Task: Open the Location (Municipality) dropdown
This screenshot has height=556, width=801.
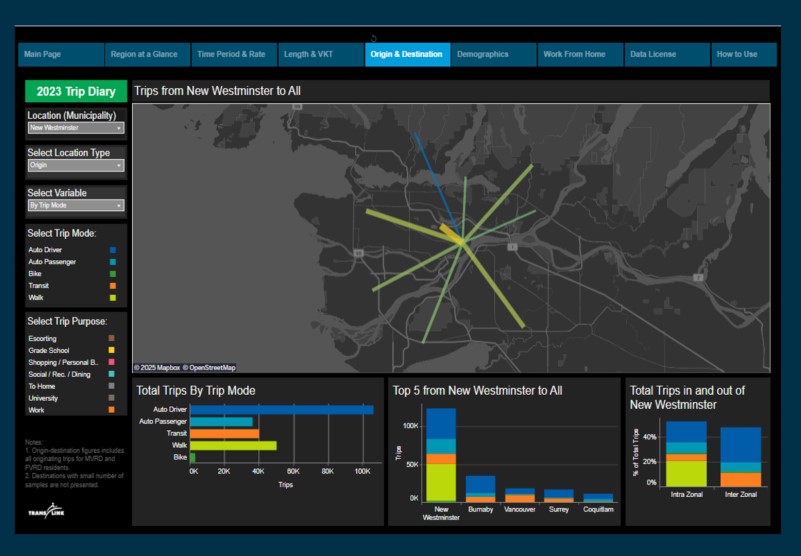Action: pos(76,128)
